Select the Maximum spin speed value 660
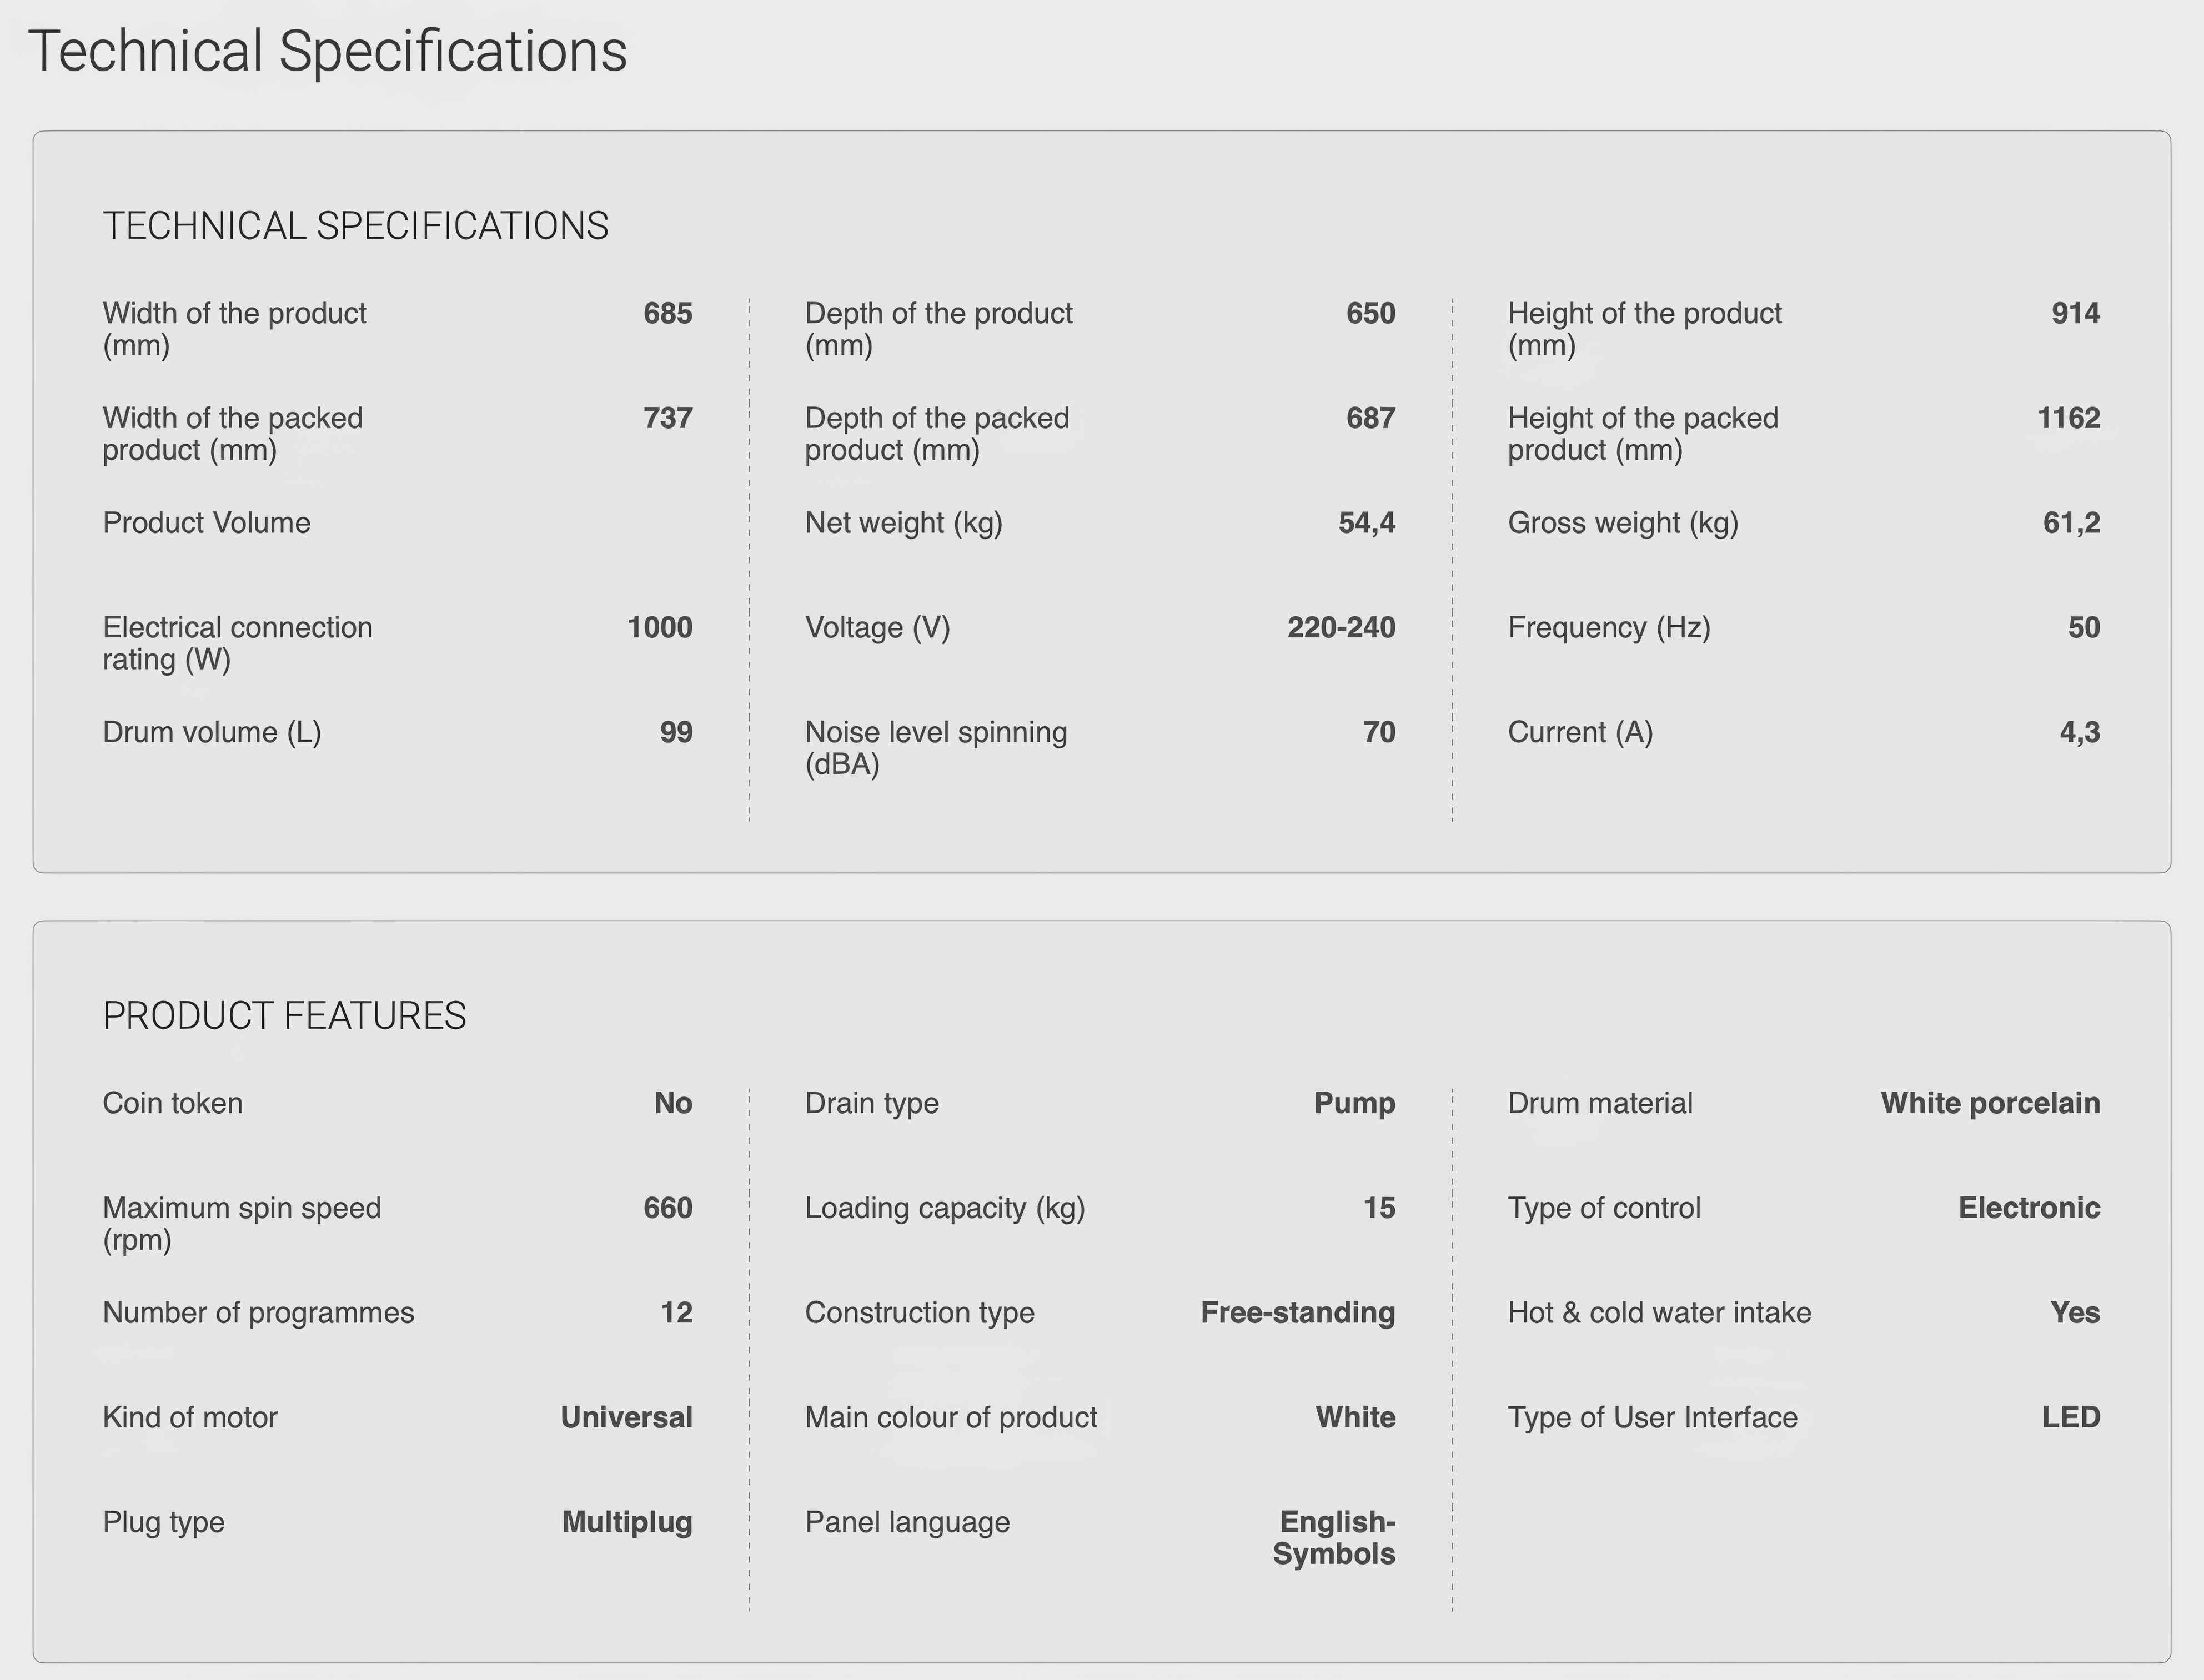This screenshot has height=1680, width=2204. (x=668, y=1208)
